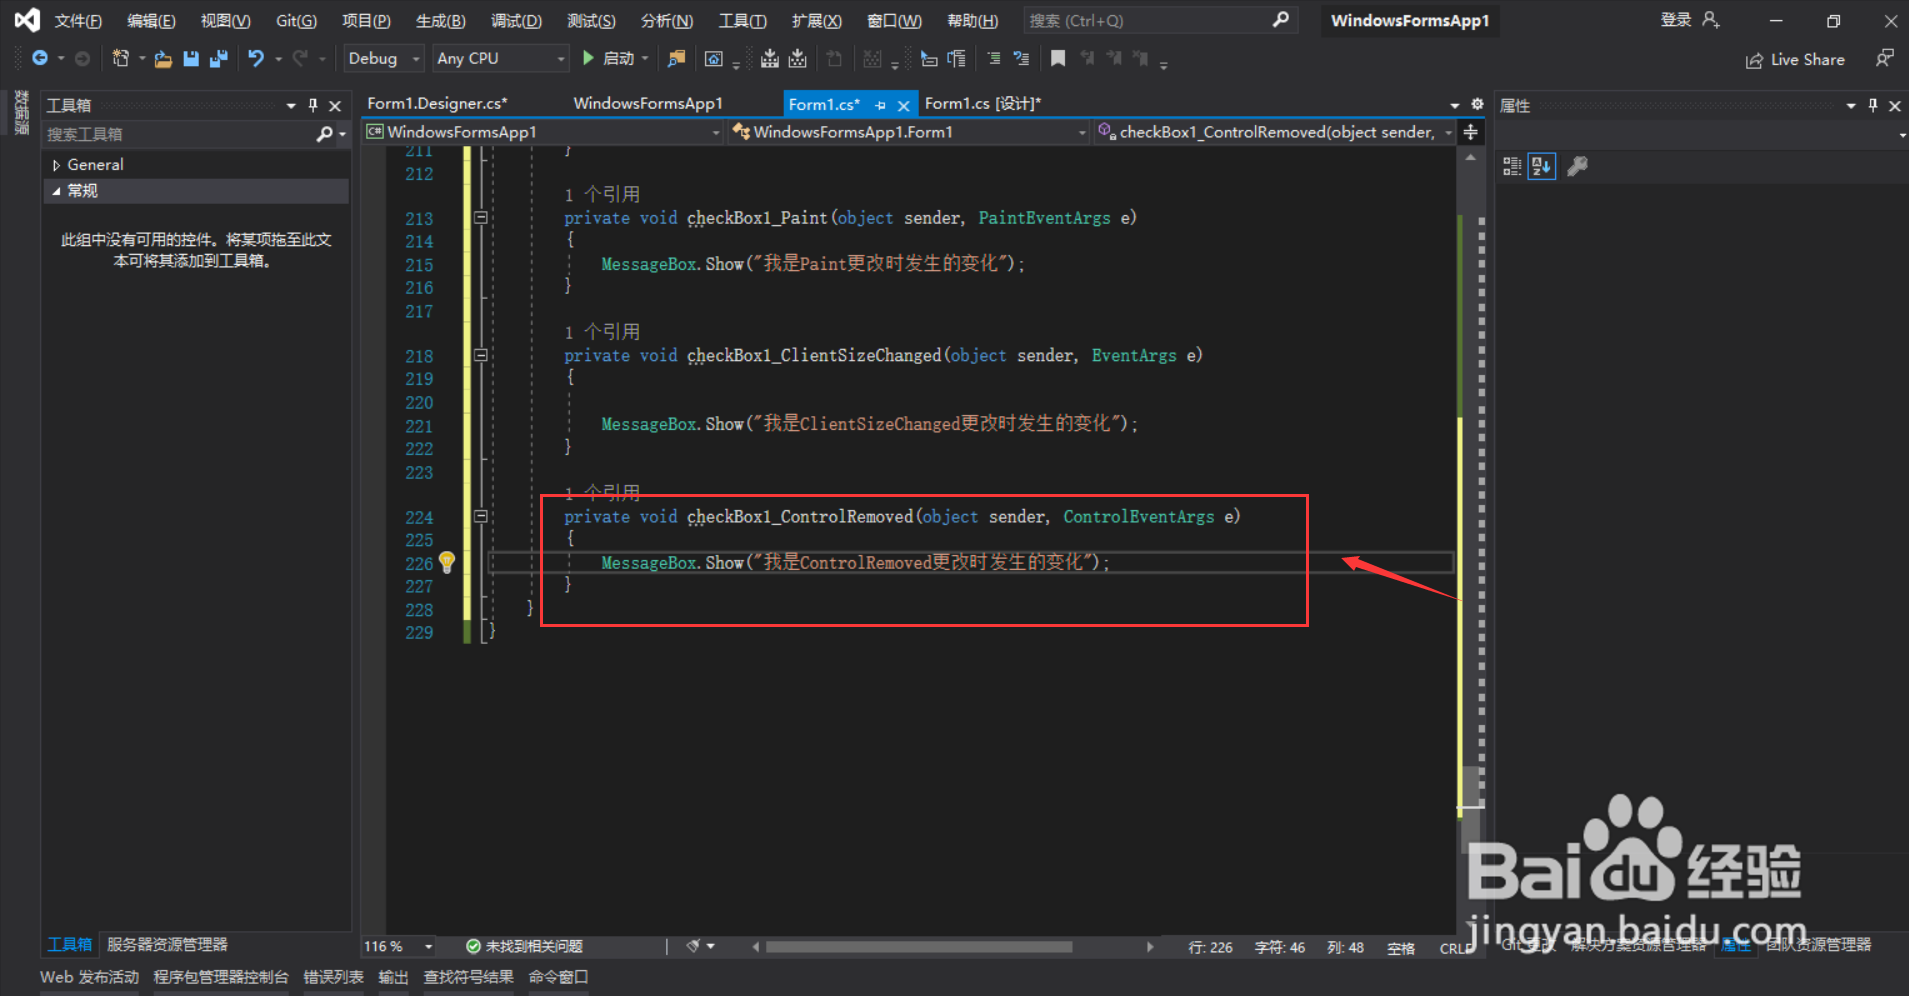Viewport: 1909px width, 996px height.
Task: Open the Debug configuration dropdown
Action: click(384, 59)
